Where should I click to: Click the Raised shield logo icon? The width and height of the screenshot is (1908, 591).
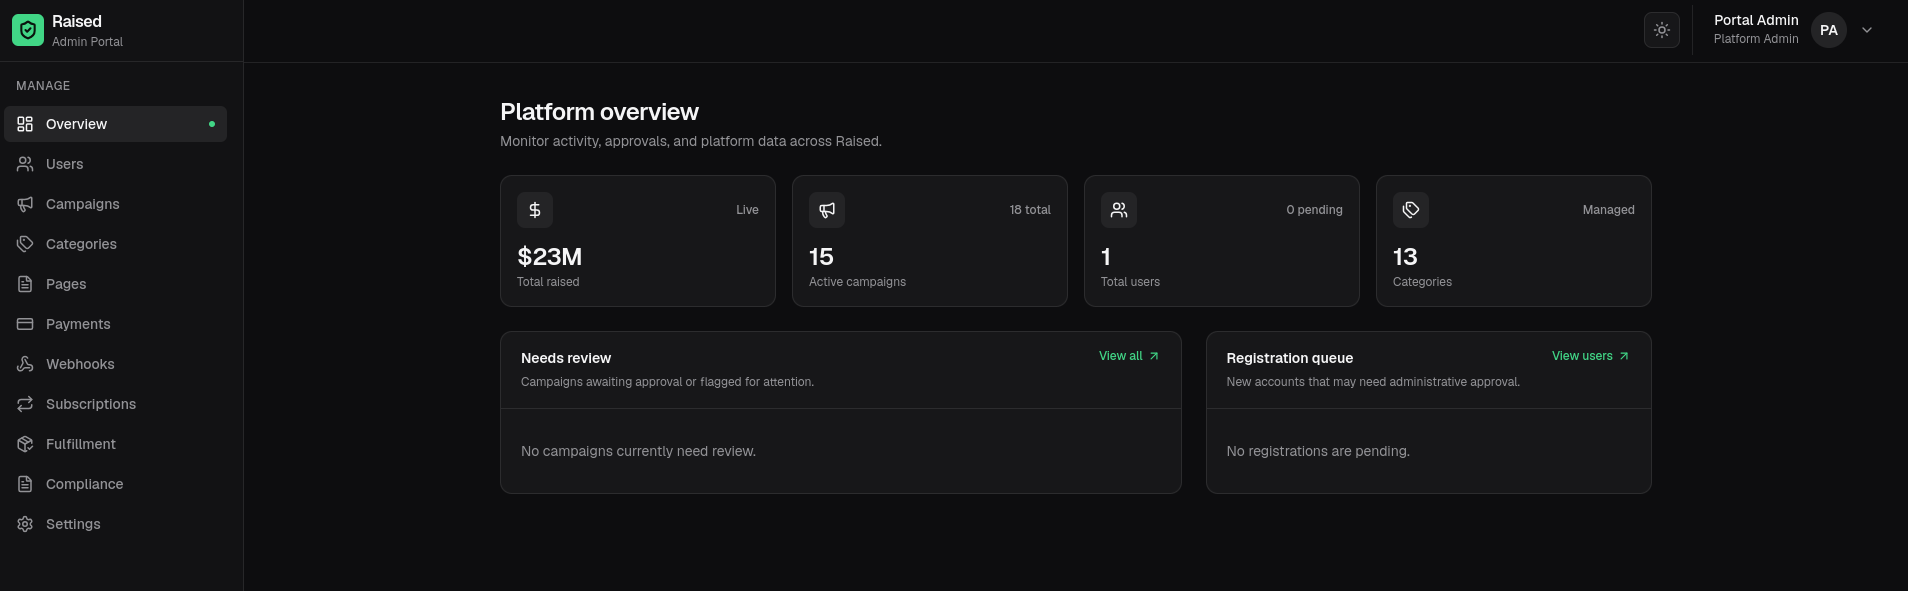pos(28,30)
